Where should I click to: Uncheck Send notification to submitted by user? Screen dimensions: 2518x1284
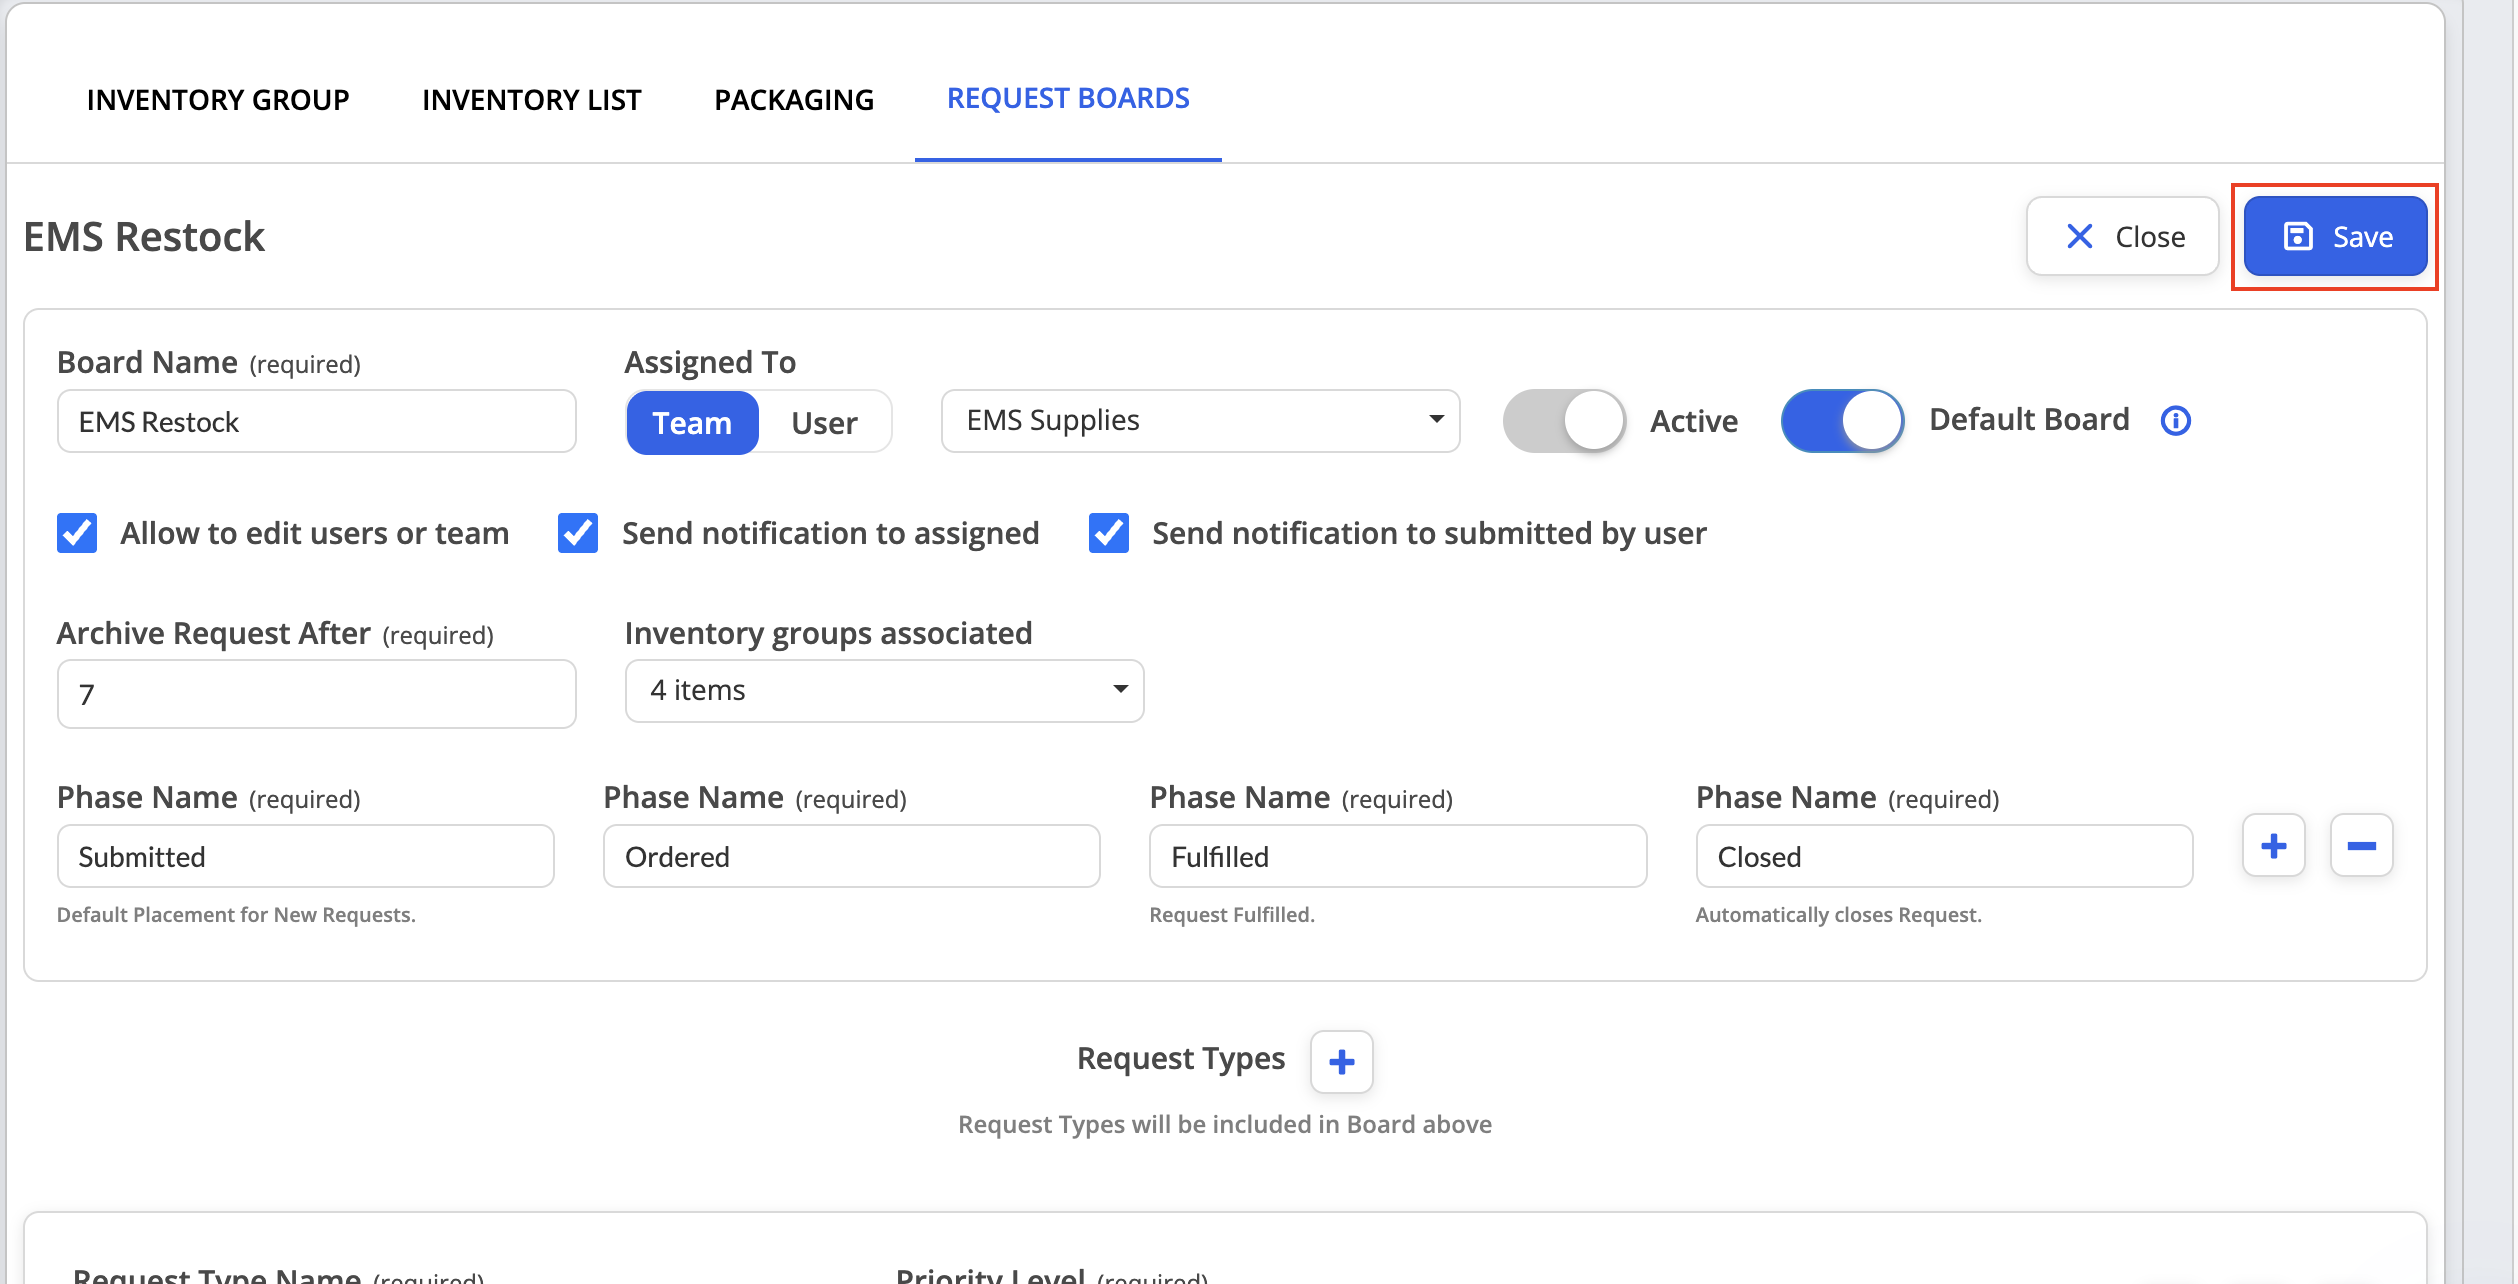tap(1108, 533)
